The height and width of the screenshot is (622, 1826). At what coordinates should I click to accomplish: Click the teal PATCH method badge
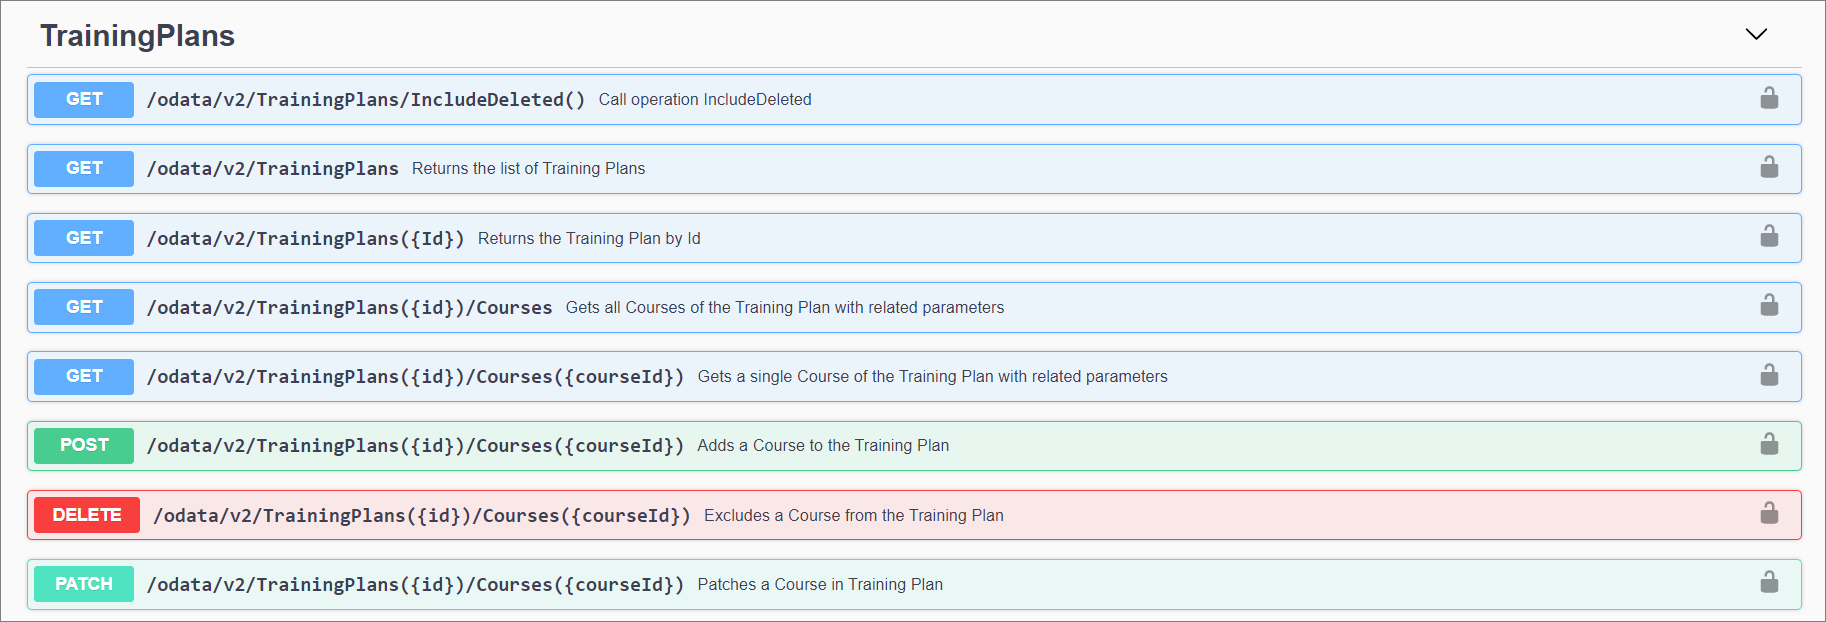[x=84, y=584]
